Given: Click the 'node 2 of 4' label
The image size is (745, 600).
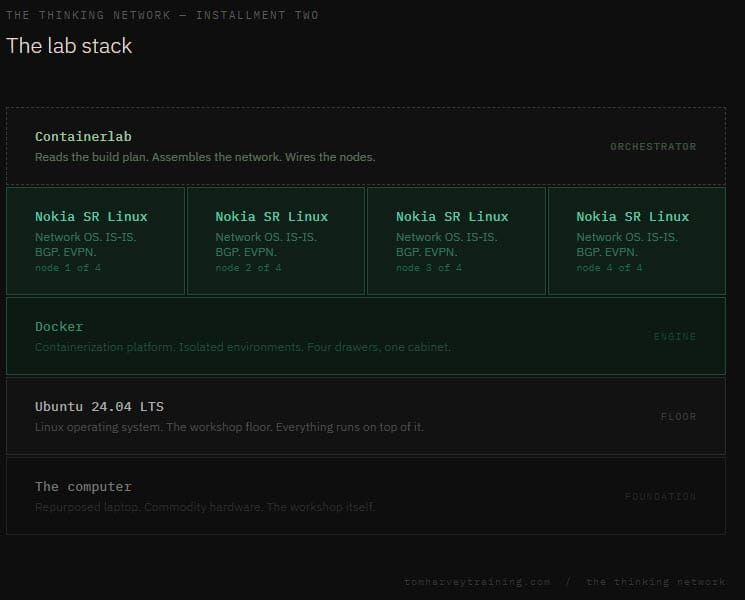Looking at the screenshot, I should [248, 268].
